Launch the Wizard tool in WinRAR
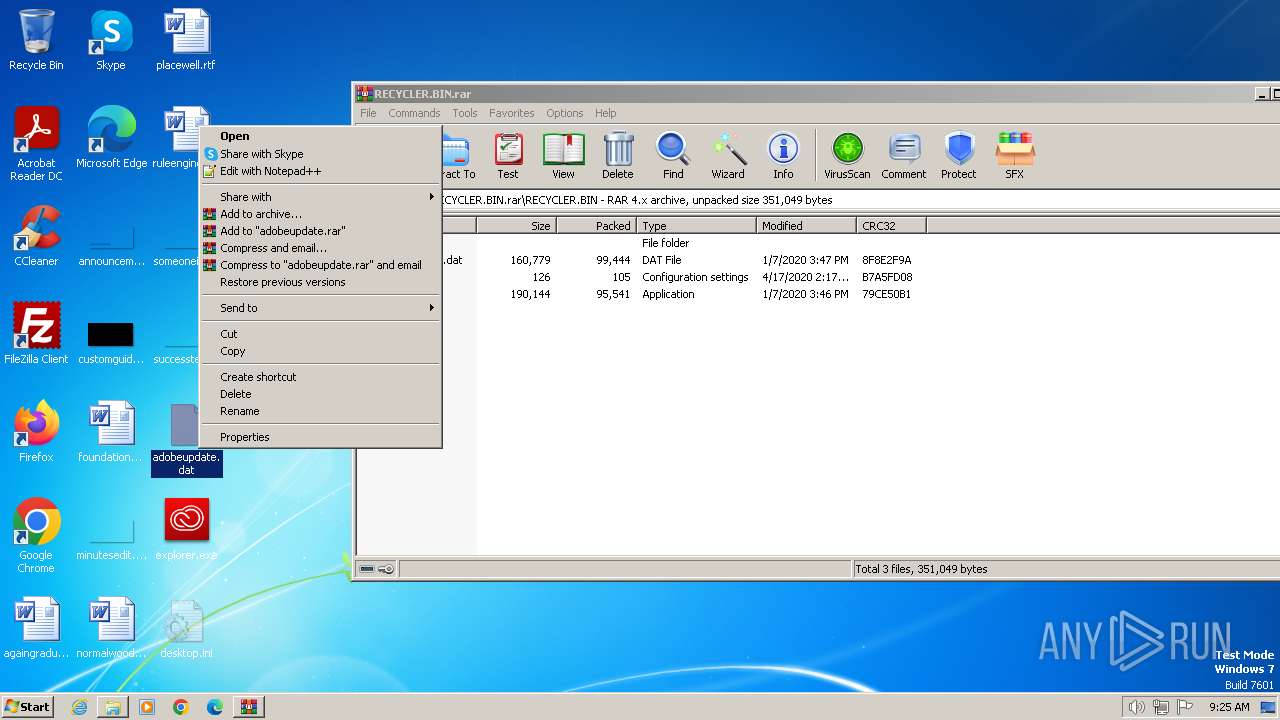This screenshot has height=720, width=1280. [728, 156]
